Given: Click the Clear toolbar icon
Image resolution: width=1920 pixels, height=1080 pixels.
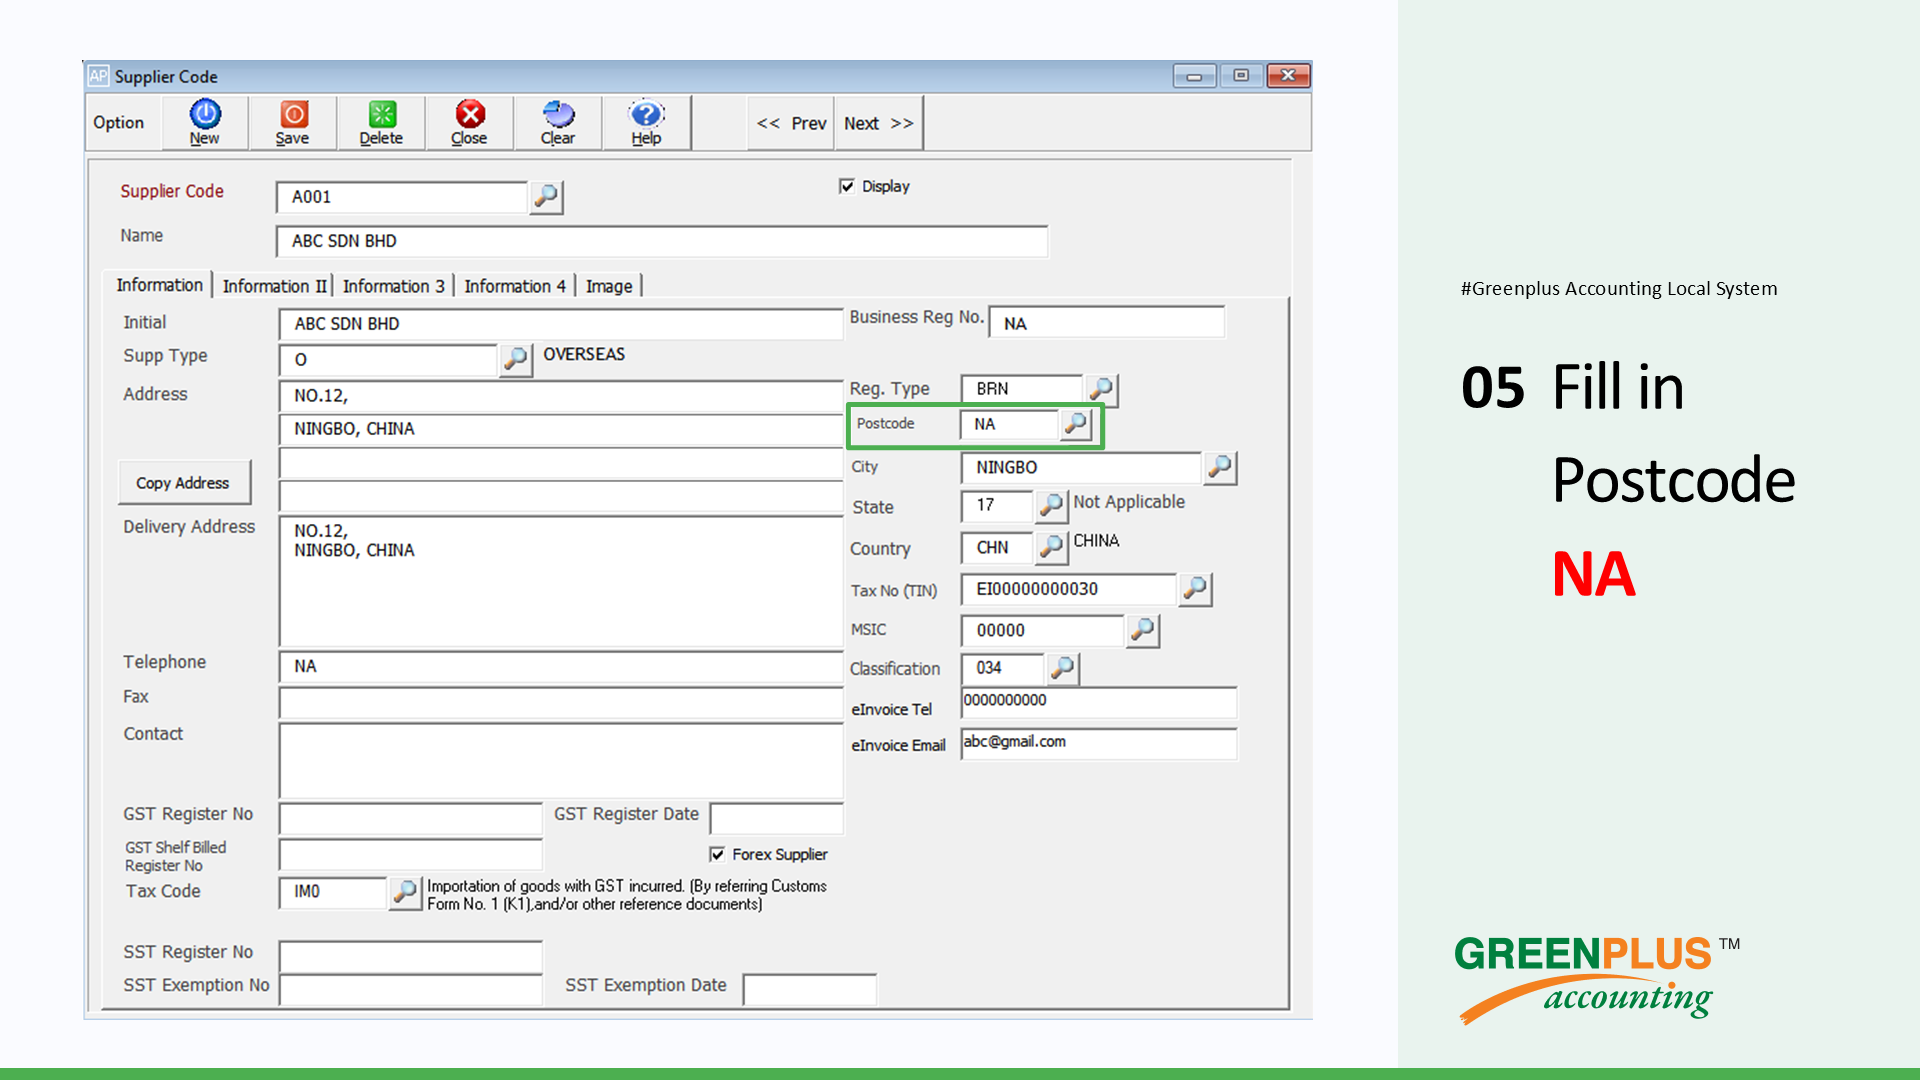Looking at the screenshot, I should (x=558, y=123).
